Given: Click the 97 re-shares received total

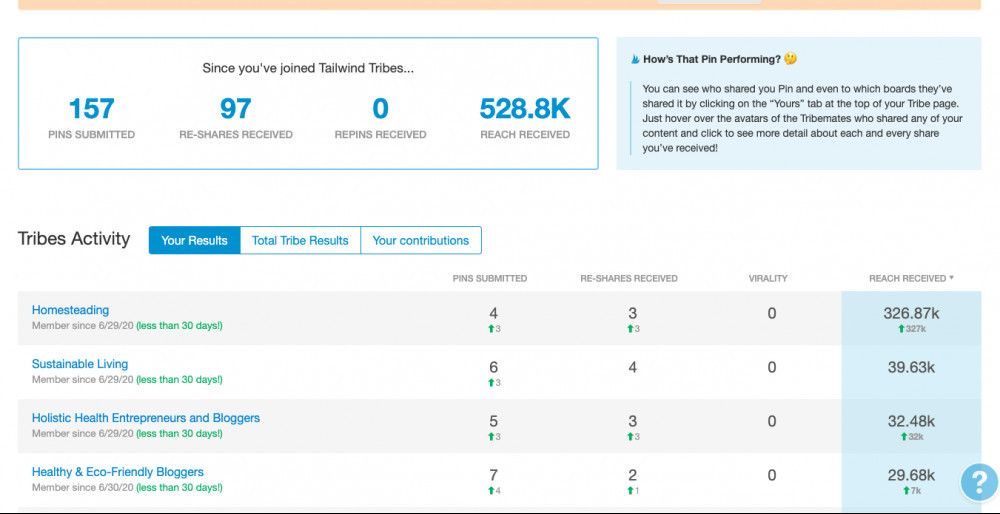Looking at the screenshot, I should coord(236,109).
